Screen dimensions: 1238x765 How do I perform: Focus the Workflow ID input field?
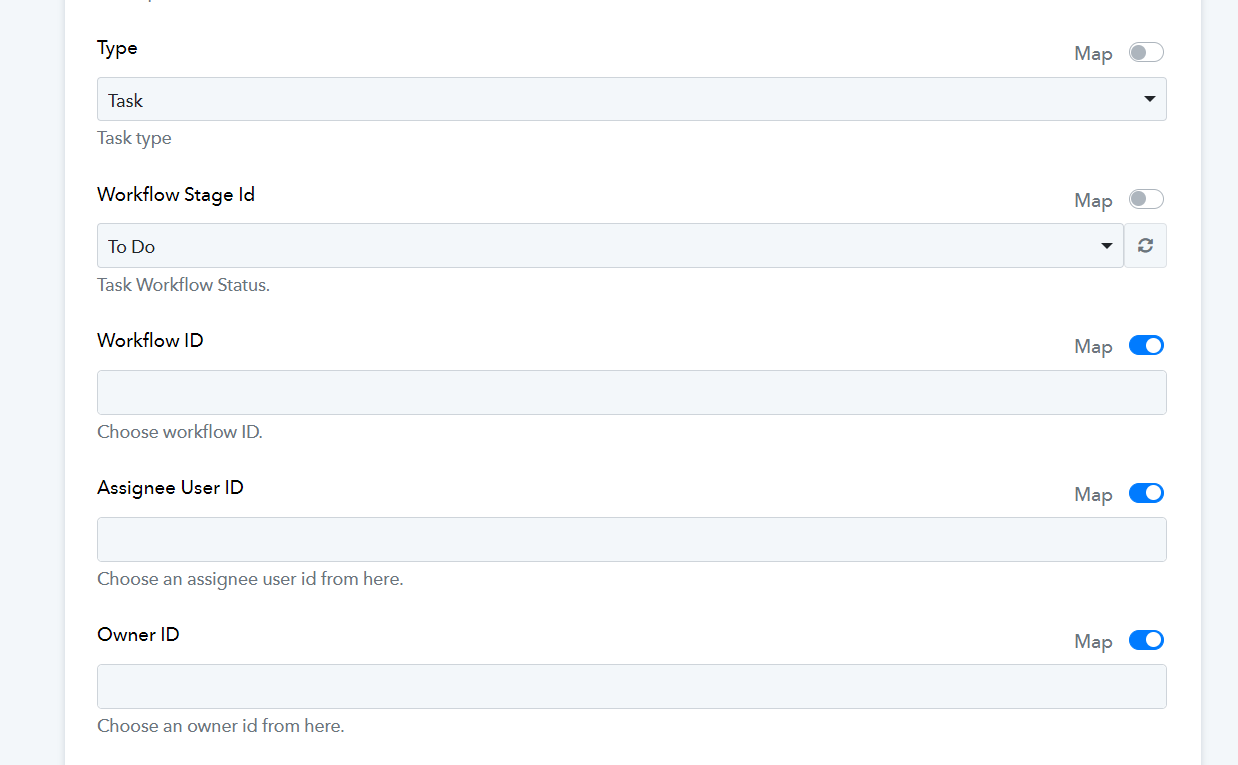[632, 392]
